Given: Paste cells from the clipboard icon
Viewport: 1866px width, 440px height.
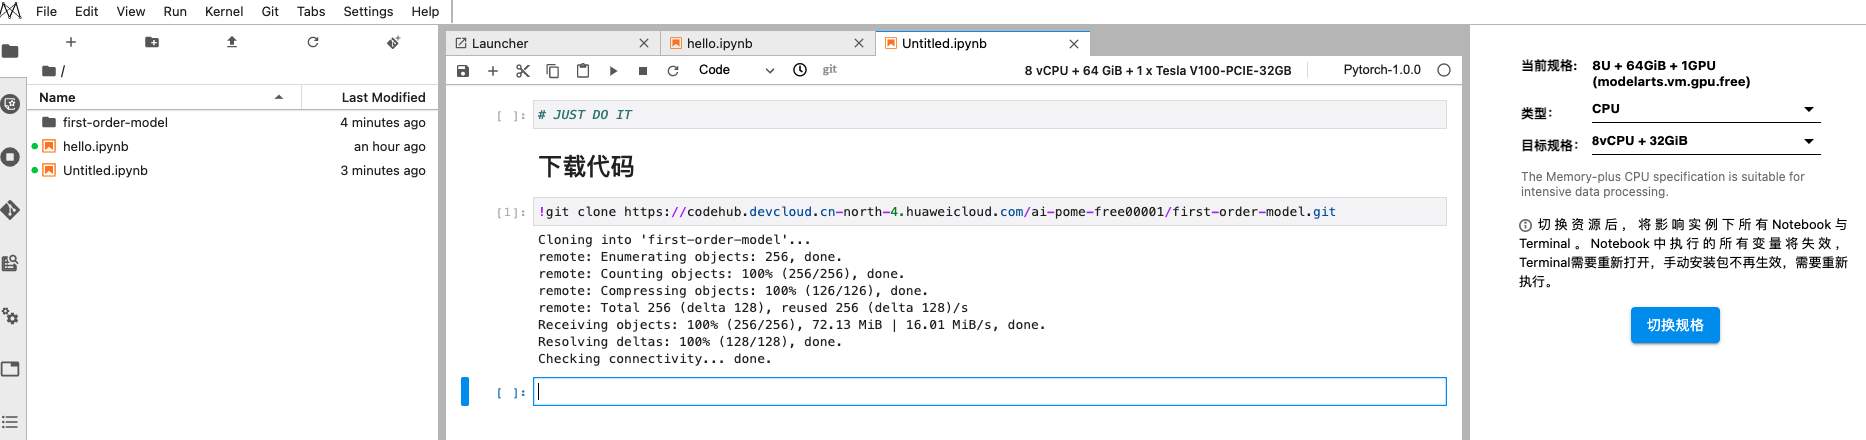Looking at the screenshot, I should point(582,71).
